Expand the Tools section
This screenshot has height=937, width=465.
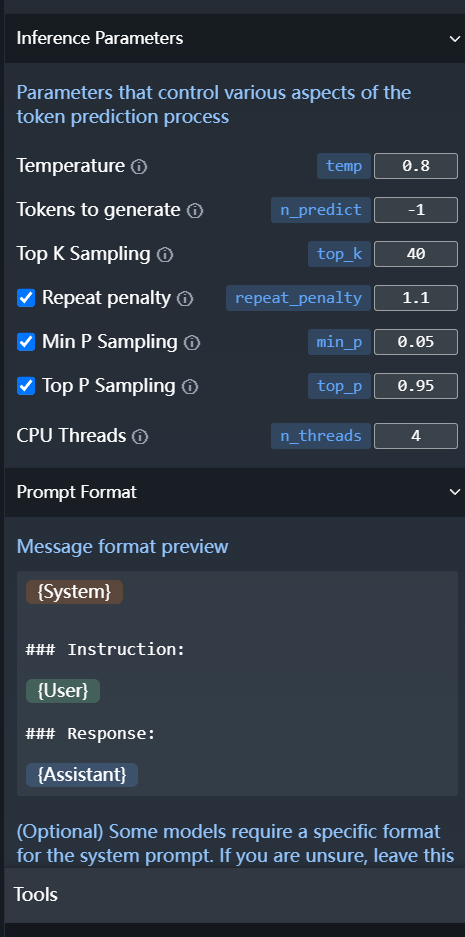232,895
